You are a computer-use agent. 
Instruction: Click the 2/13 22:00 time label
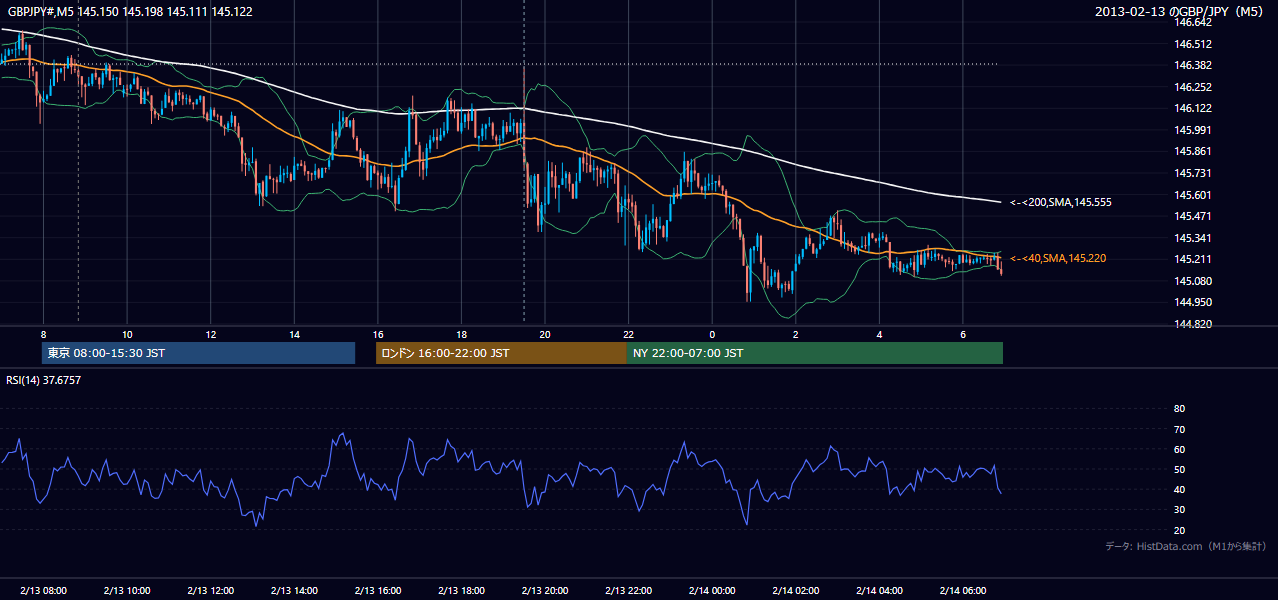coord(629,591)
